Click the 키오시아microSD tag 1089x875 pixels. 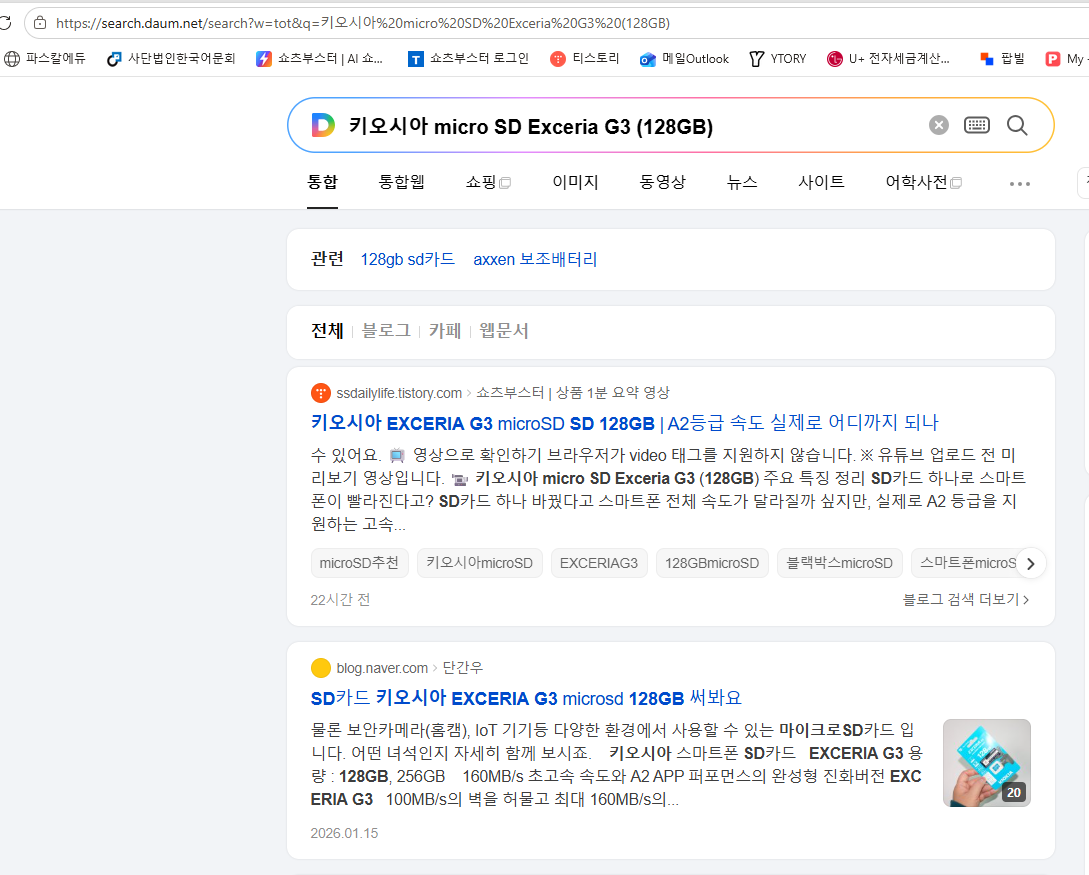[479, 563]
